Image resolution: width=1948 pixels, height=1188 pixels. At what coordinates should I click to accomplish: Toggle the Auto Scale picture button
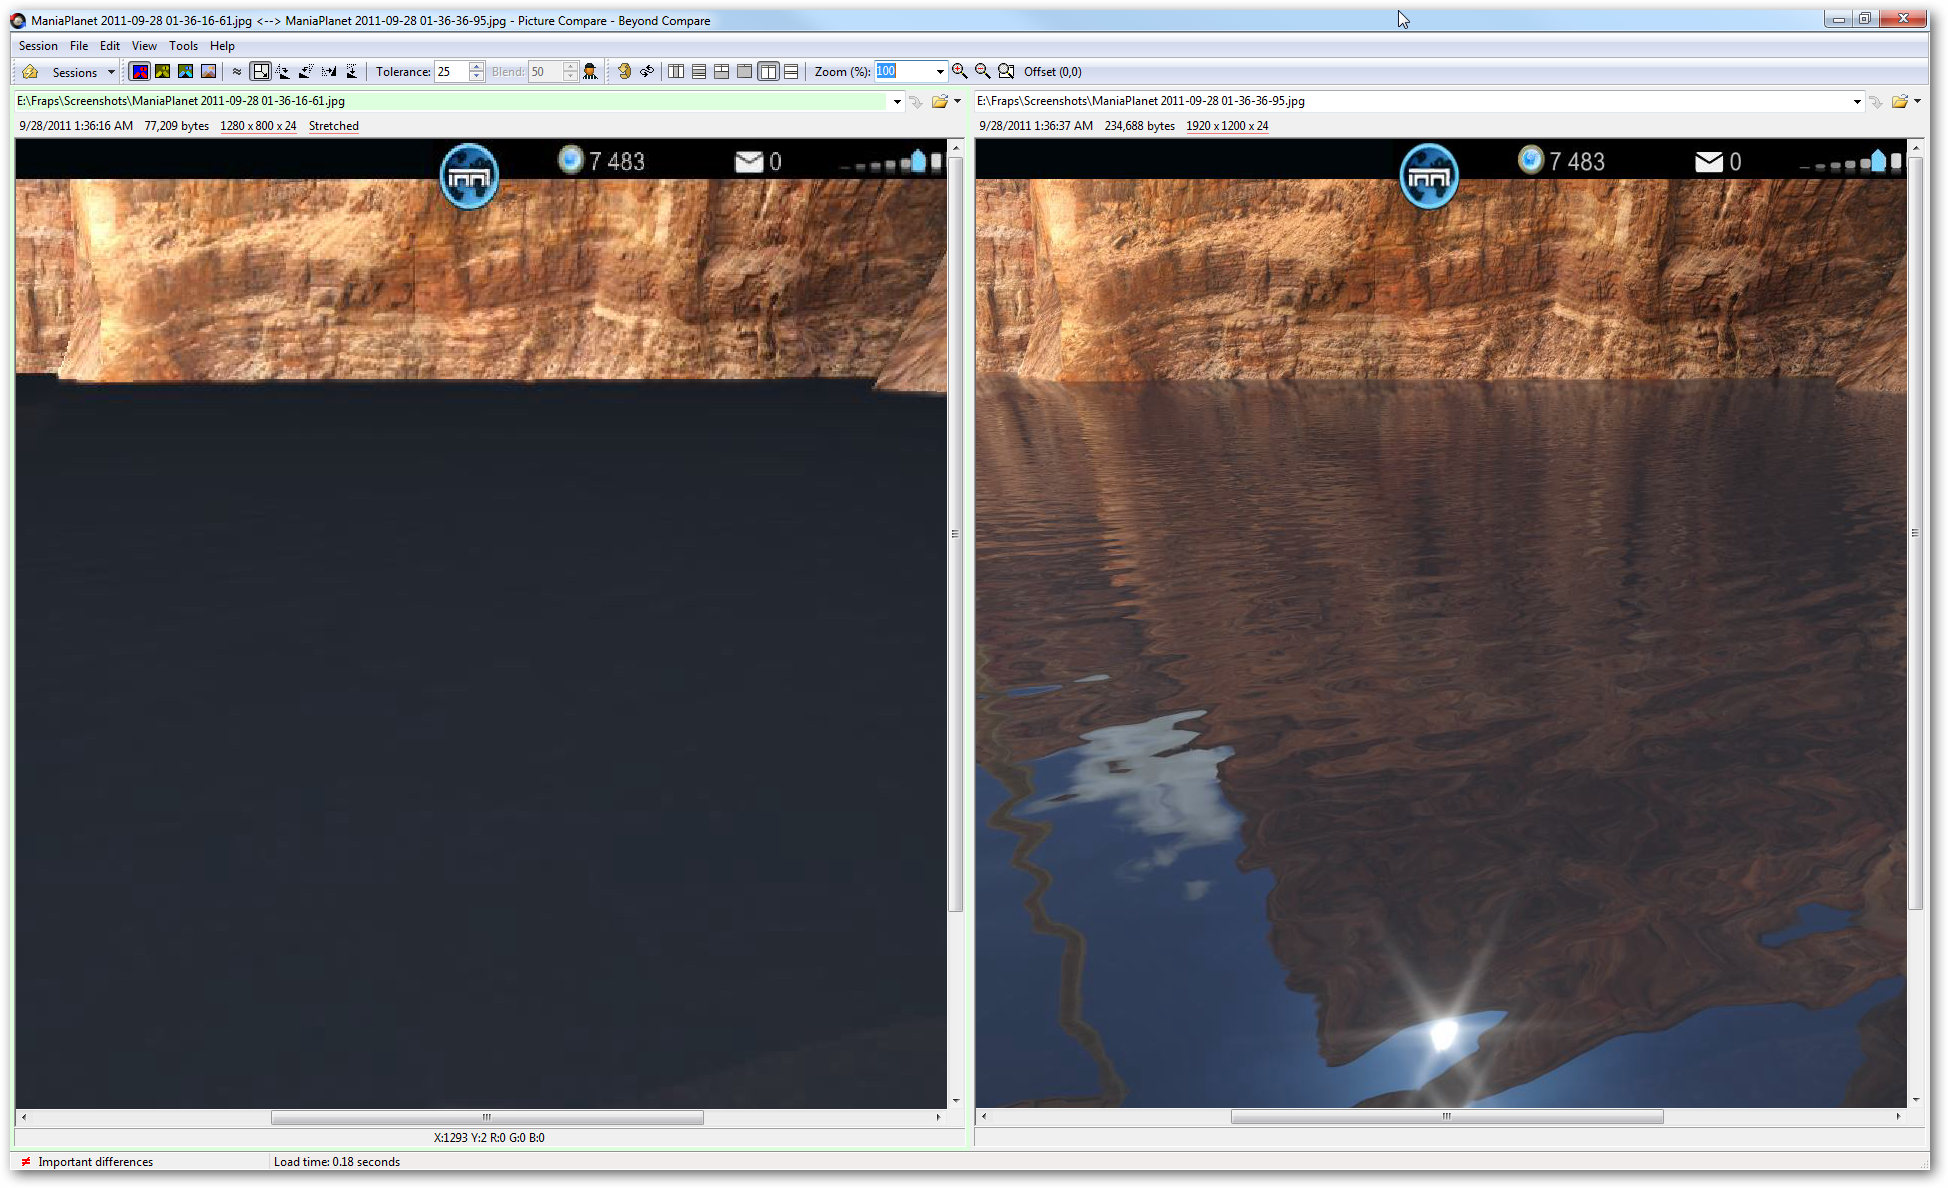pos(261,72)
